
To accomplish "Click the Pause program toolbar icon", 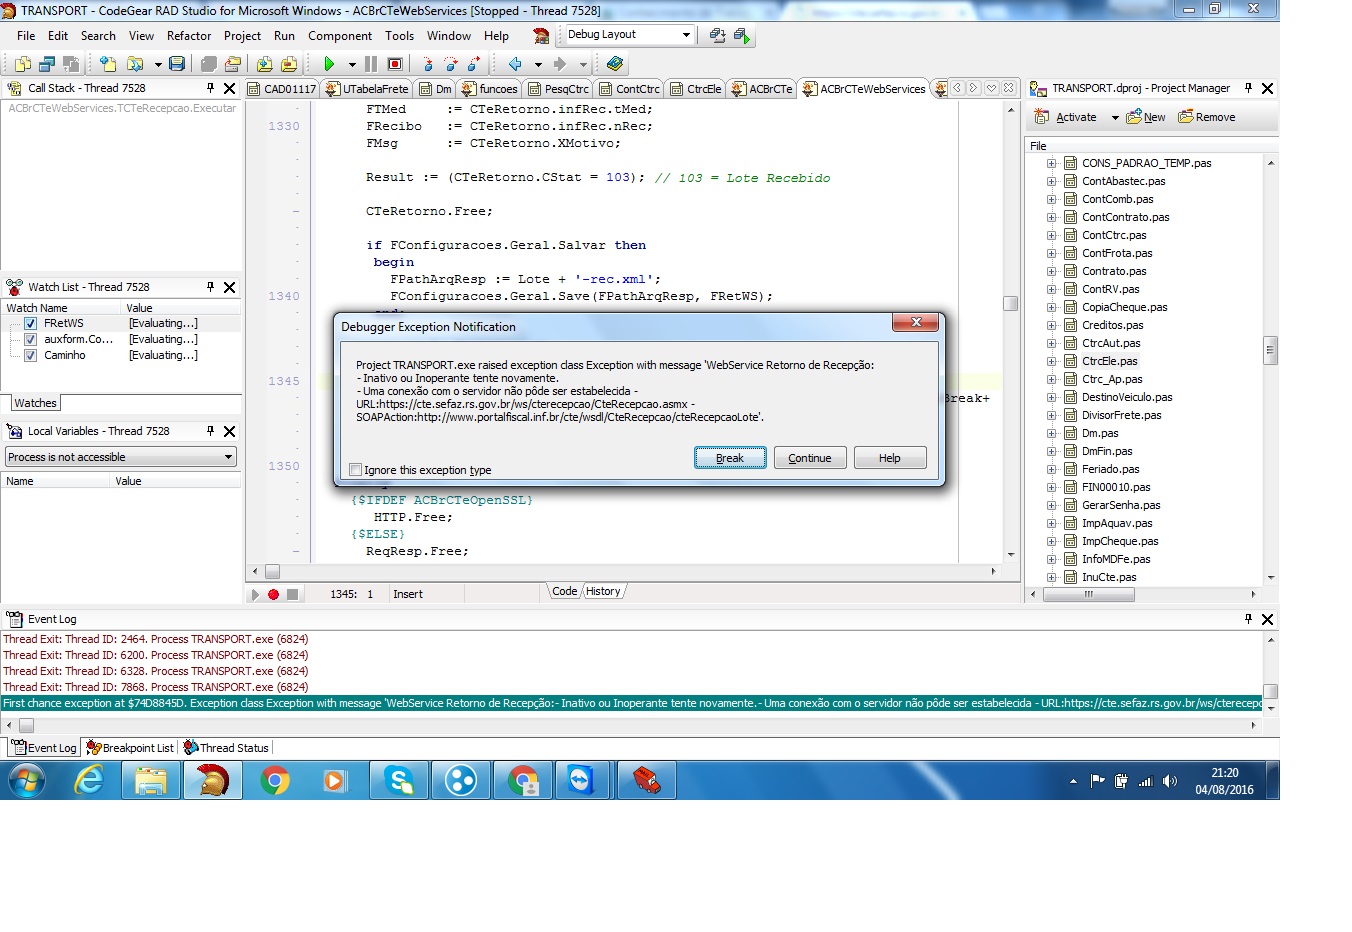I will 371,64.
